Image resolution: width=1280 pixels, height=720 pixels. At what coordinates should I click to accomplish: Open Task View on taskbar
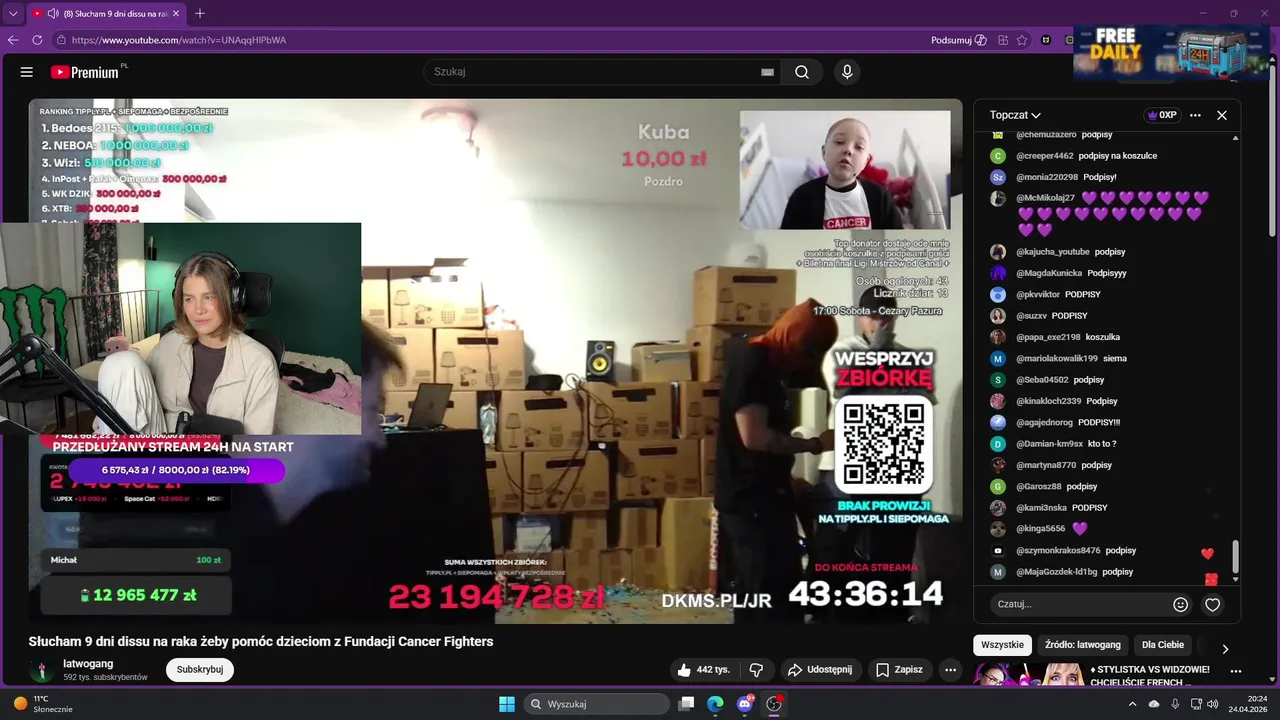[x=686, y=704]
